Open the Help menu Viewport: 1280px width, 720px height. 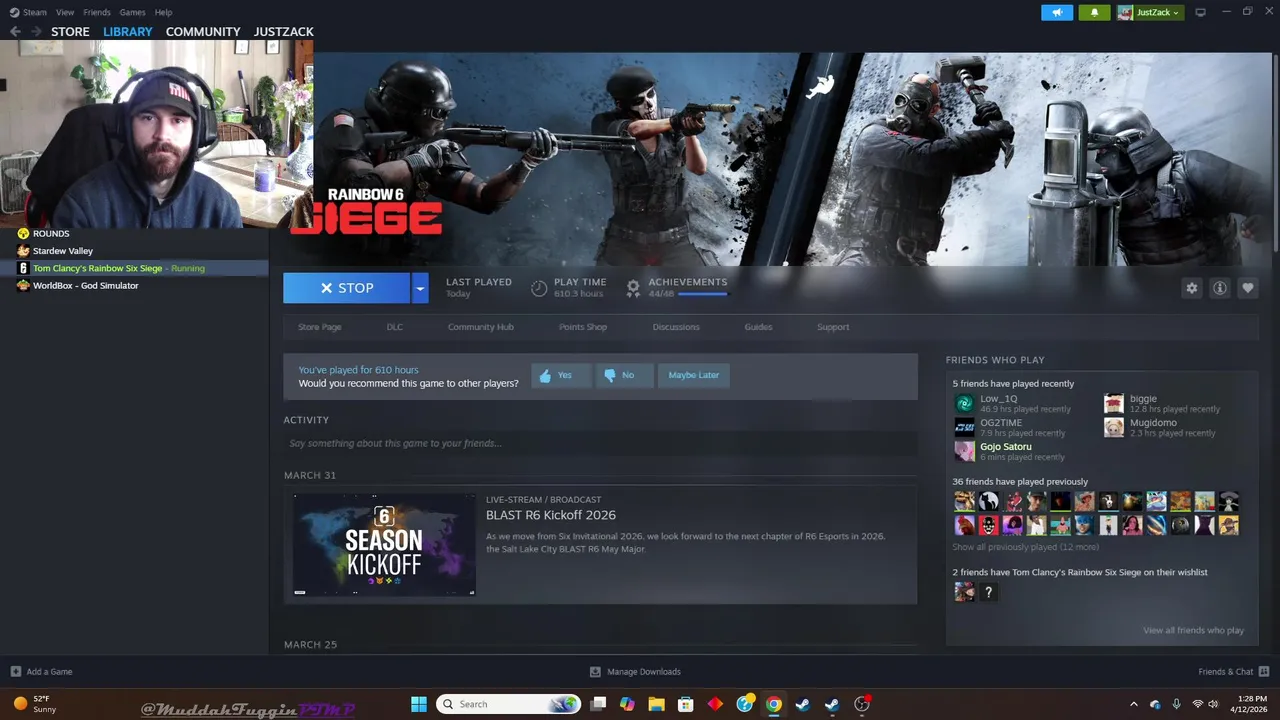tap(163, 12)
